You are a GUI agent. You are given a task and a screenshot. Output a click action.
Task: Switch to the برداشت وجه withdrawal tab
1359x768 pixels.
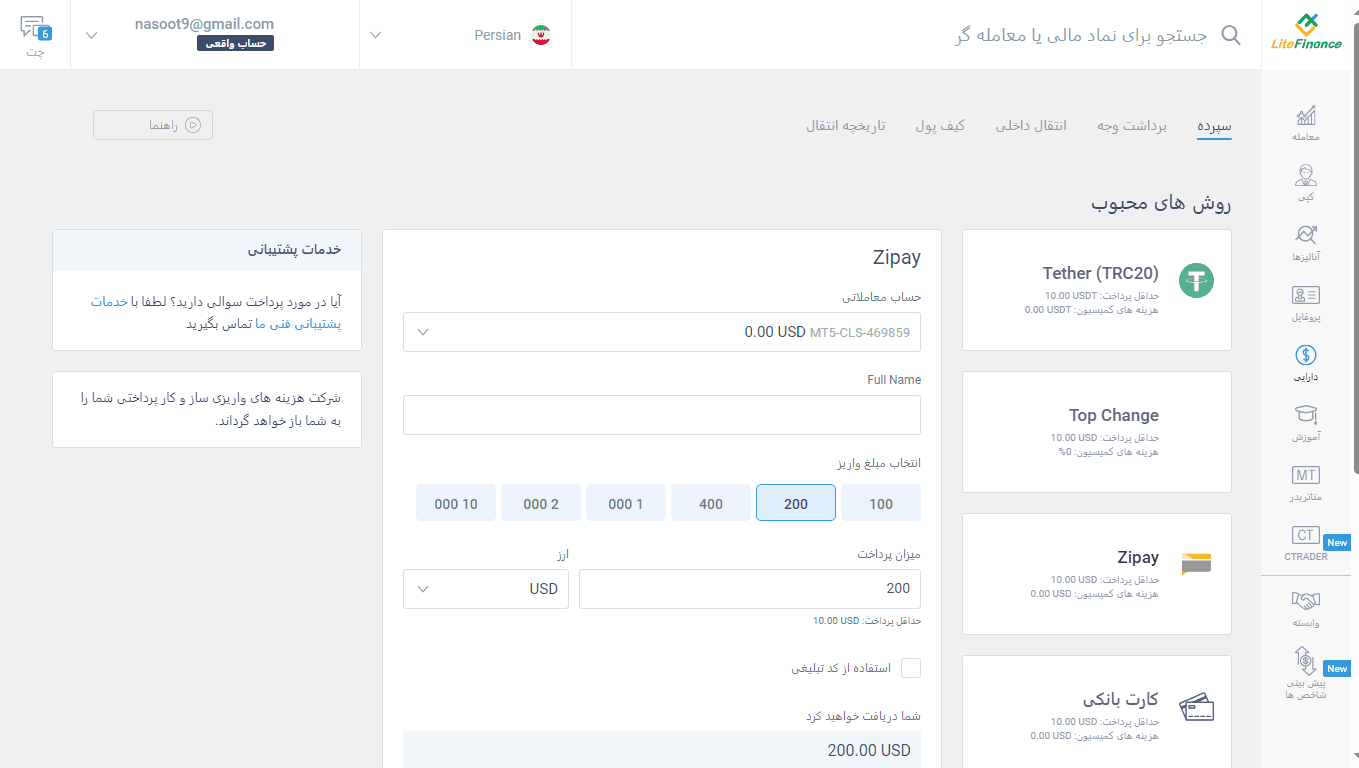coord(1132,126)
